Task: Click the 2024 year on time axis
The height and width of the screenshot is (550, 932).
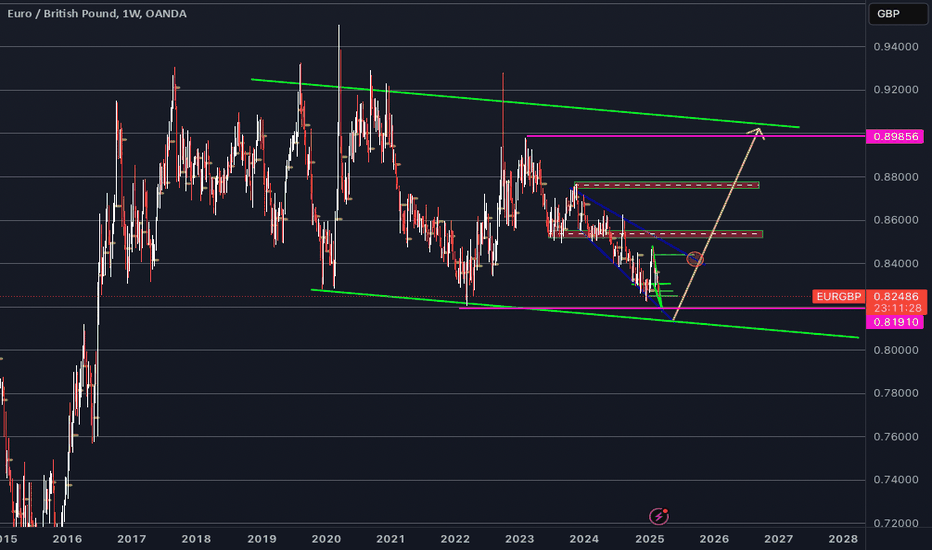Action: (x=584, y=539)
